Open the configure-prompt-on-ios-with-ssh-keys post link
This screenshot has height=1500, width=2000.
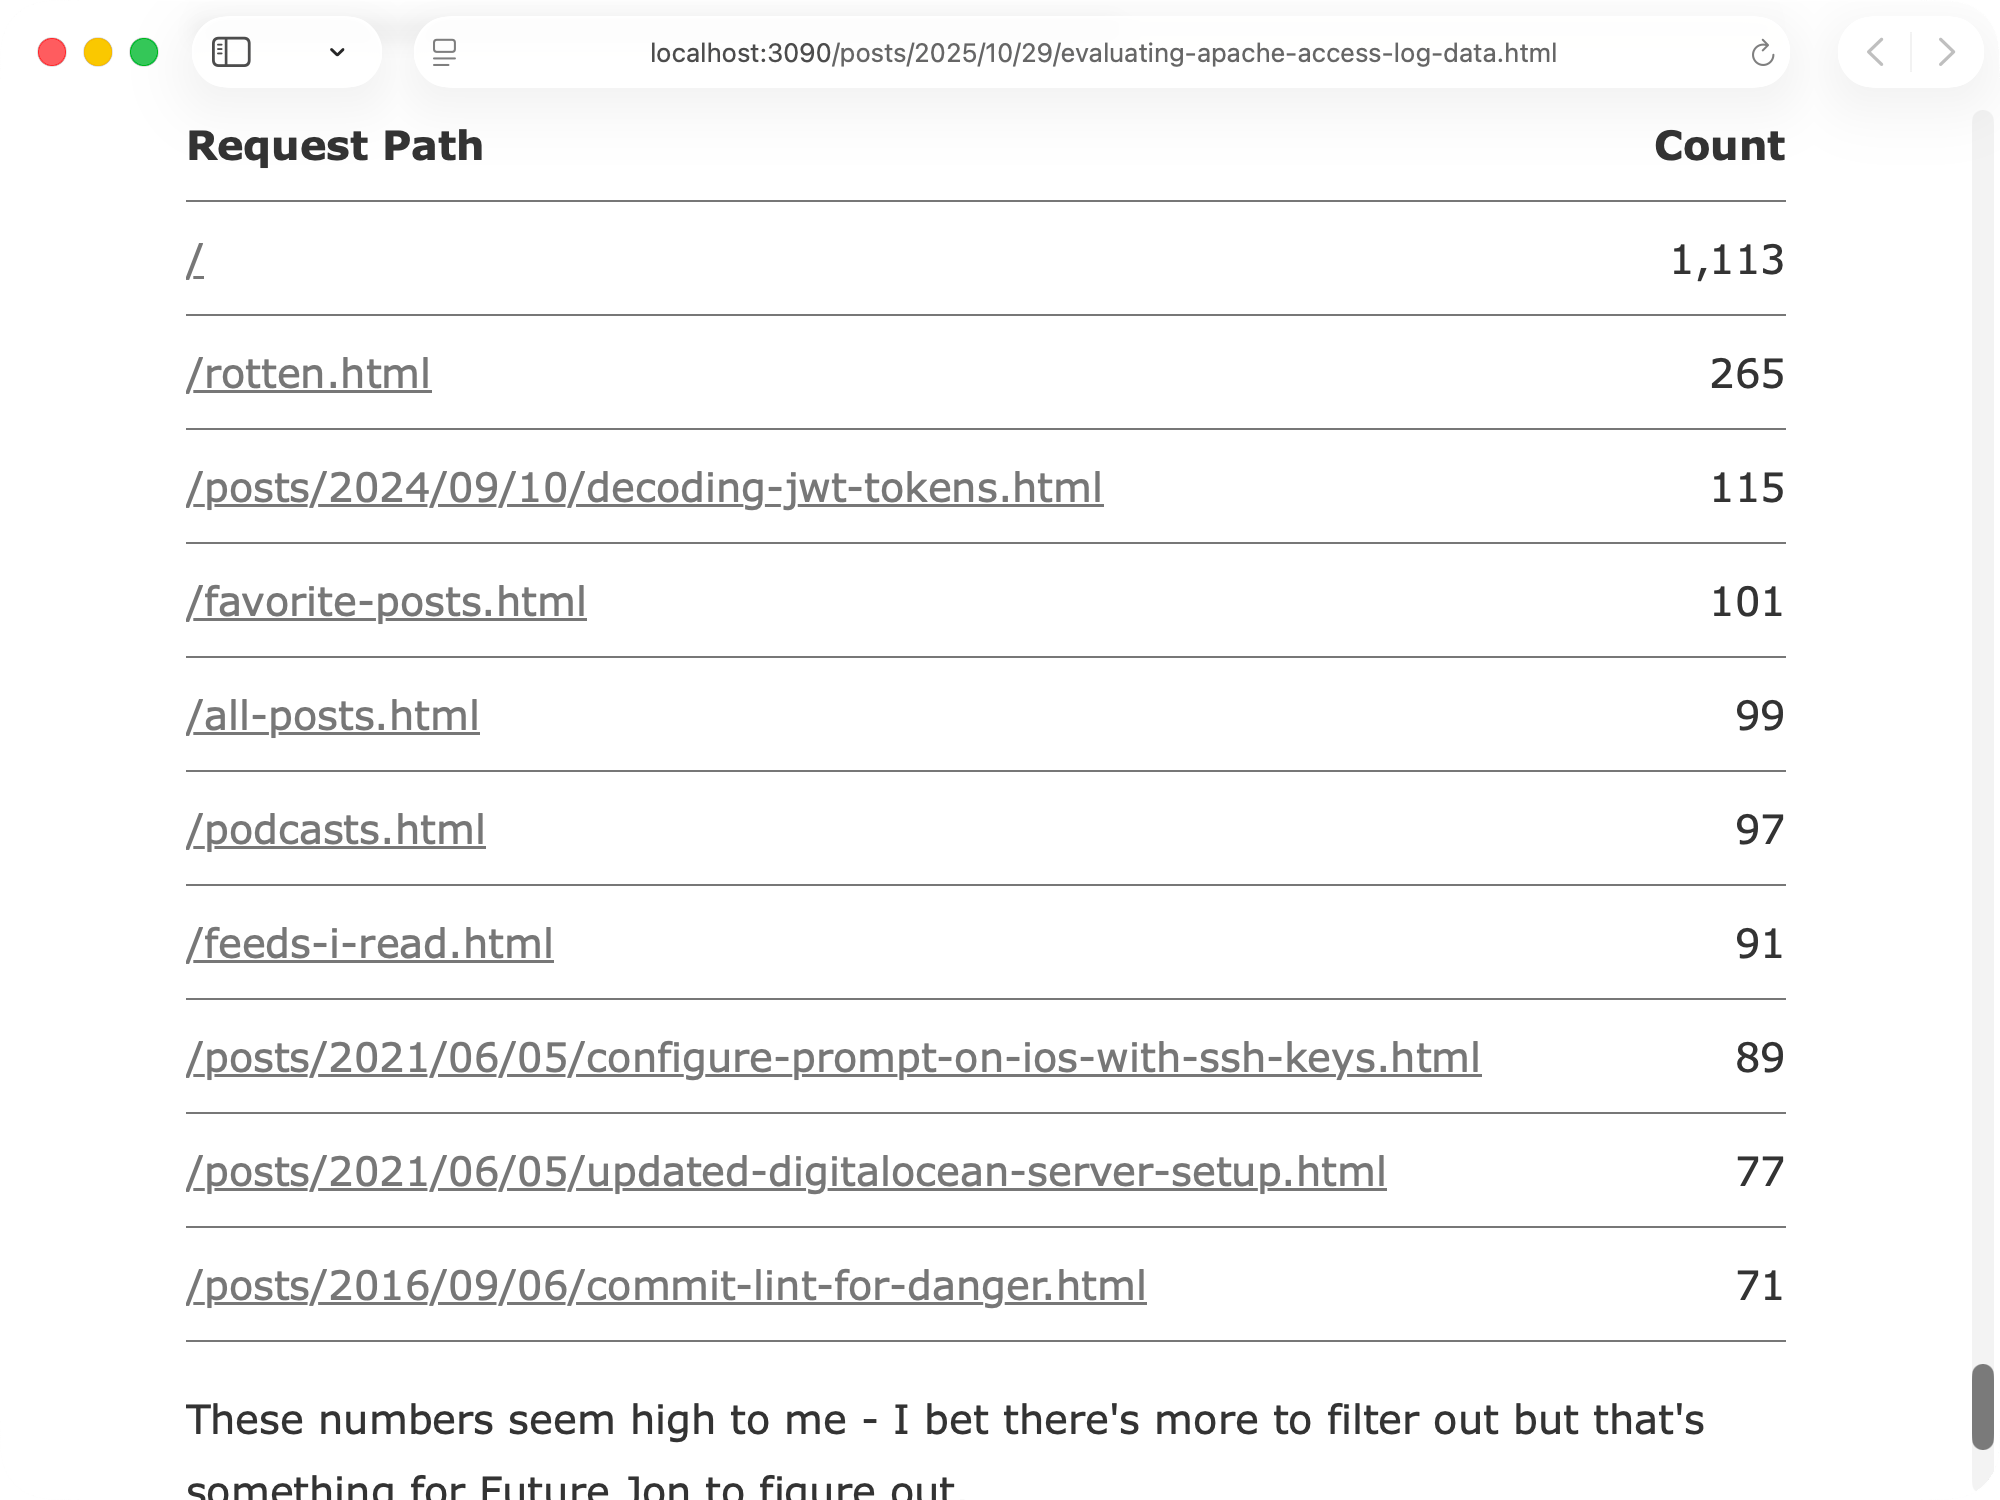tap(833, 1058)
